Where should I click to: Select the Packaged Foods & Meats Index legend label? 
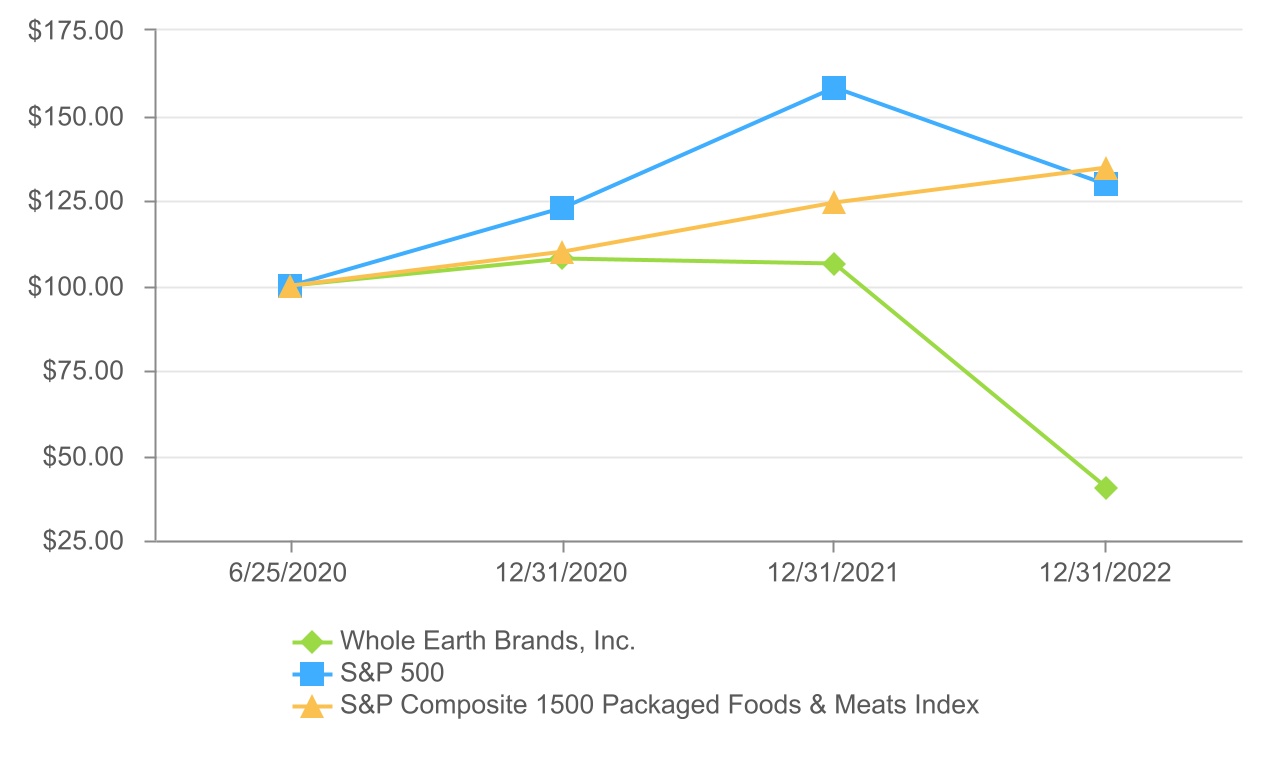(659, 705)
